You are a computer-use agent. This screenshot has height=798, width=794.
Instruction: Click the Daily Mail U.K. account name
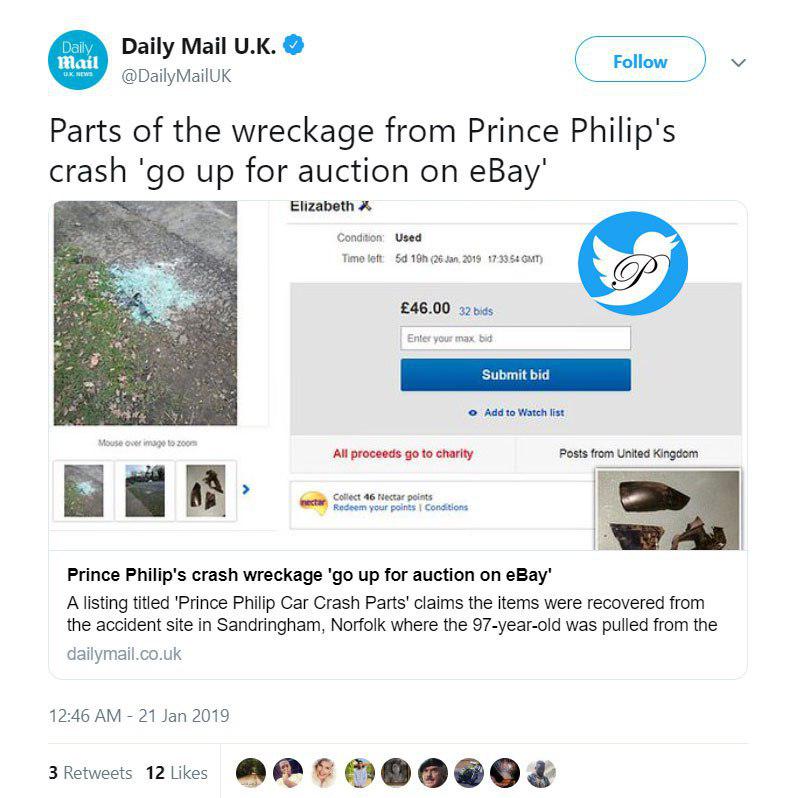click(198, 47)
